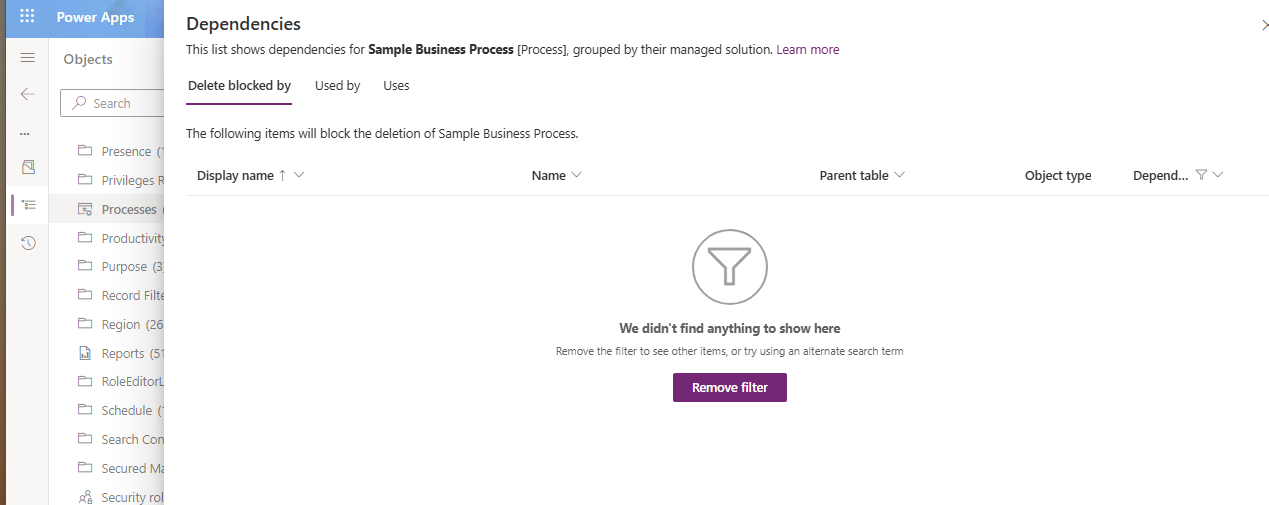Open the Power Apps app launcher waffle
The height and width of the screenshot is (505, 1269).
(x=27, y=17)
